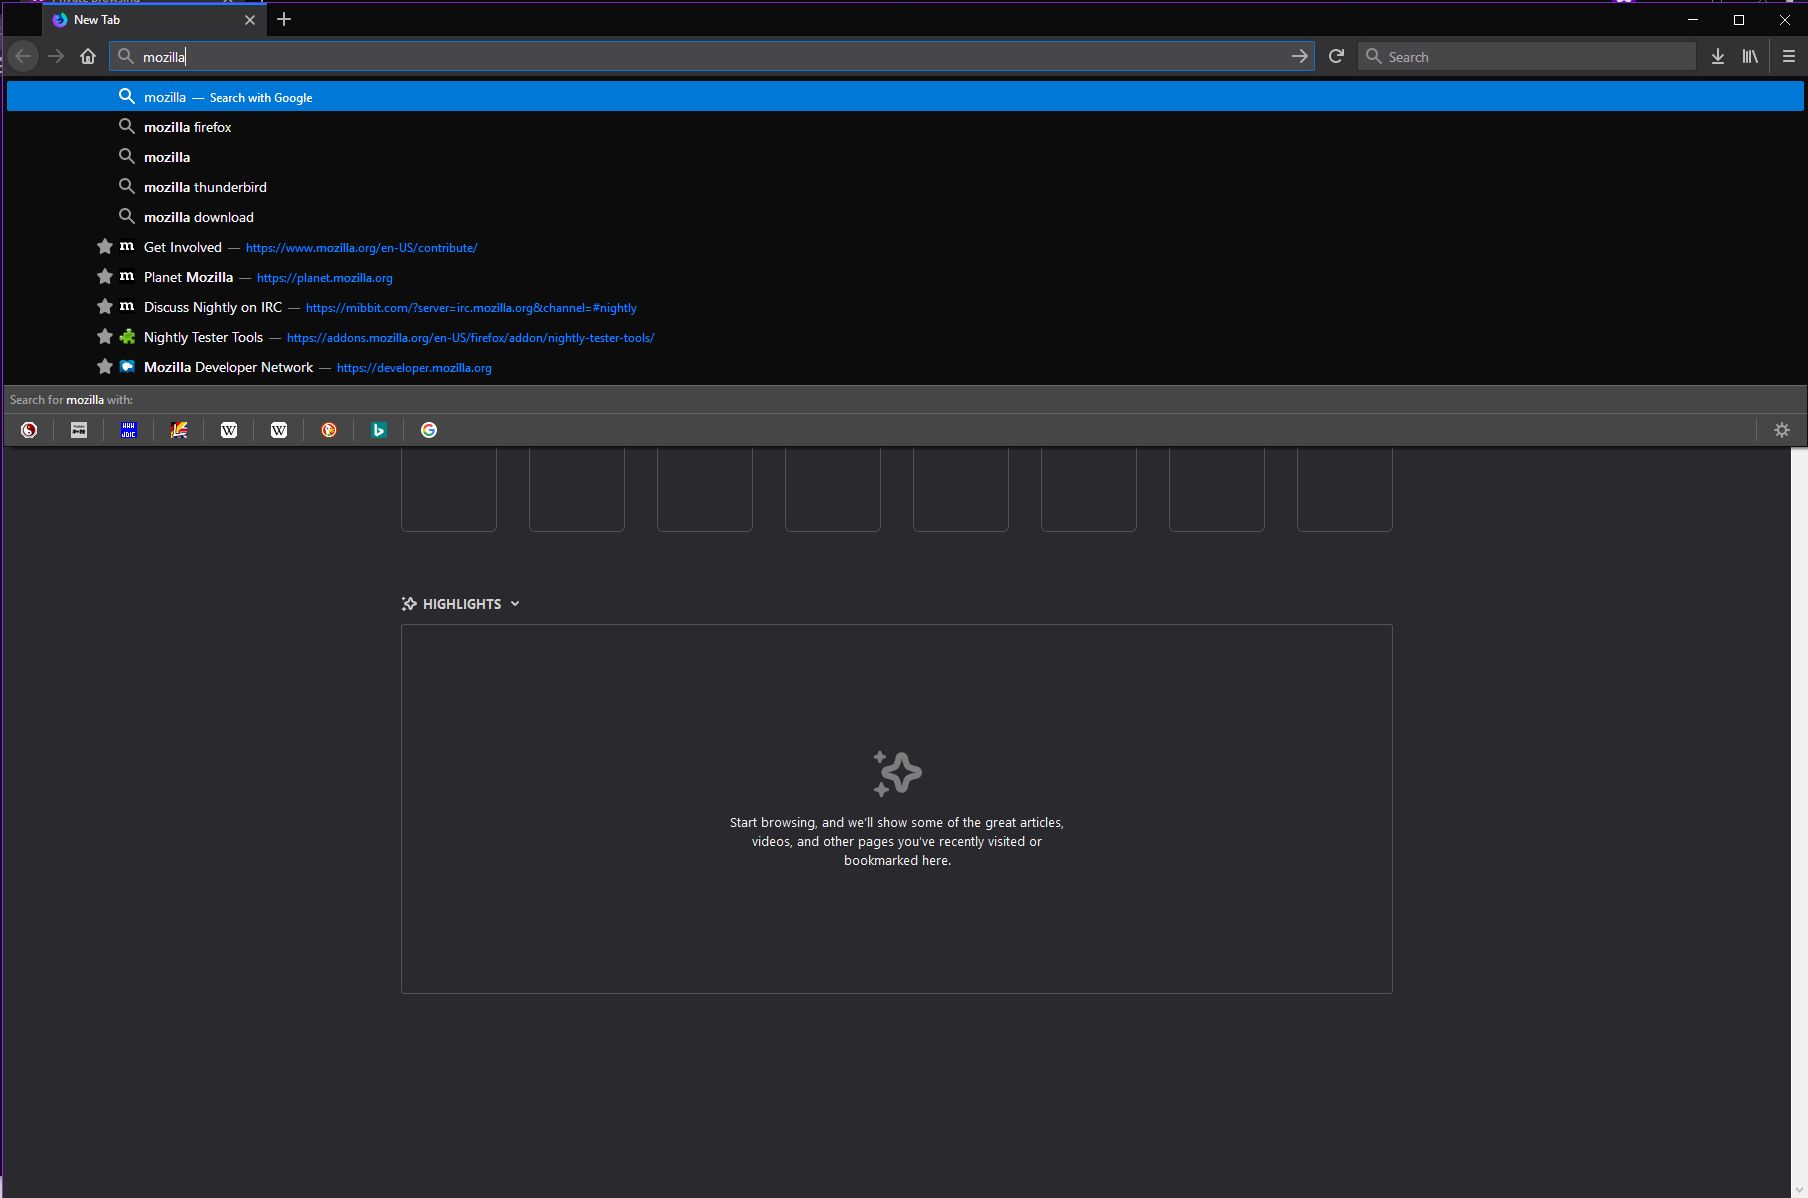Click the 'Start browsing' highlights message
Viewport: 1808px width, 1198px height.
pos(897,841)
